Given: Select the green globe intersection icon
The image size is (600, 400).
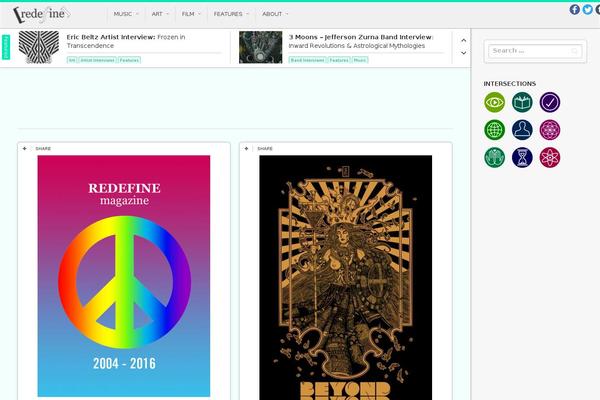Looking at the screenshot, I should 494,130.
